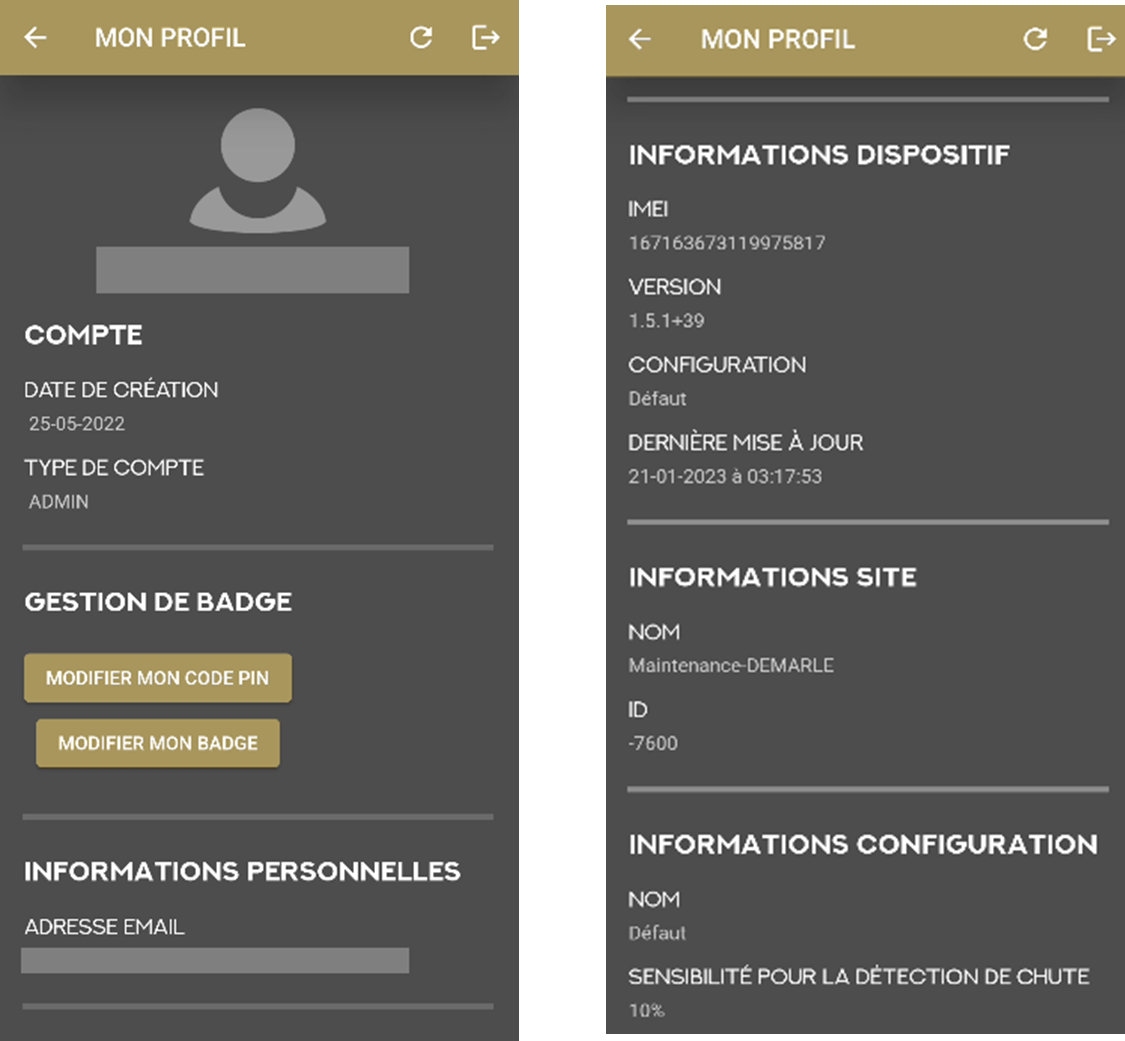This screenshot has height=1041, width=1125.
Task: Log out using the right screen's exit icon
Action: click(1100, 39)
